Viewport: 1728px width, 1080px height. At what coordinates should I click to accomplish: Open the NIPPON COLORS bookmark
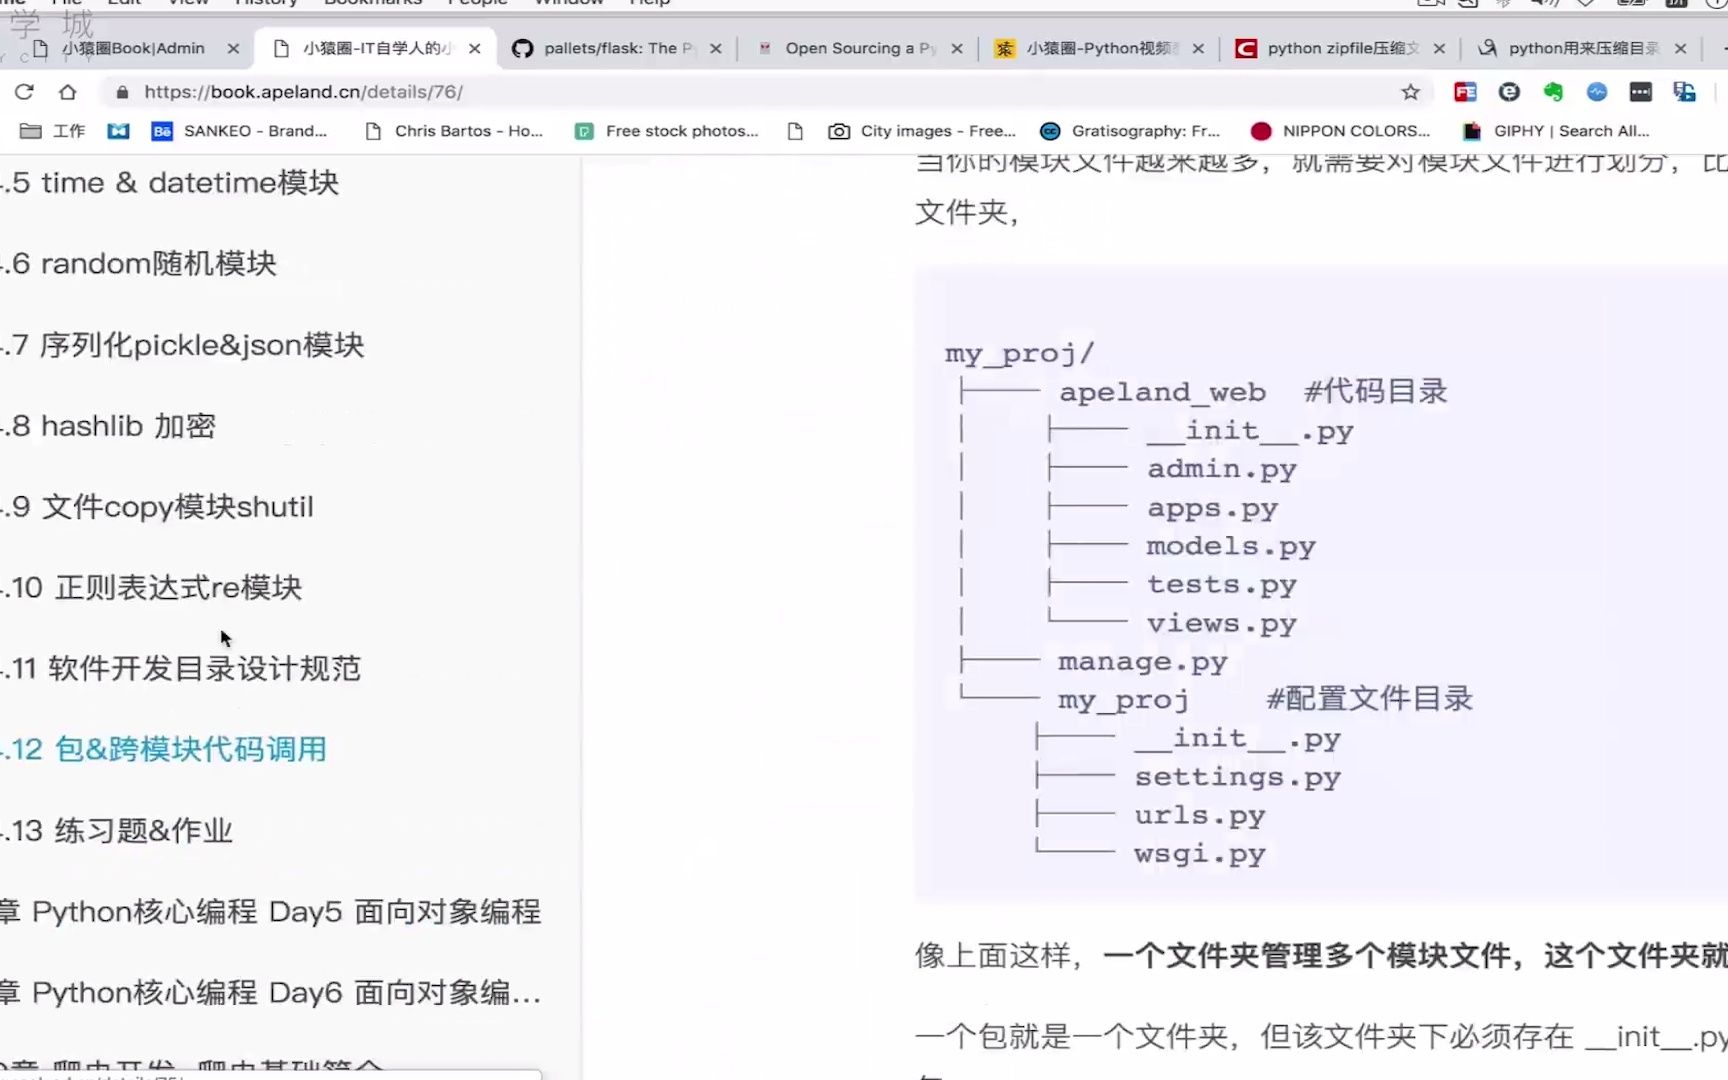[x=1341, y=131]
